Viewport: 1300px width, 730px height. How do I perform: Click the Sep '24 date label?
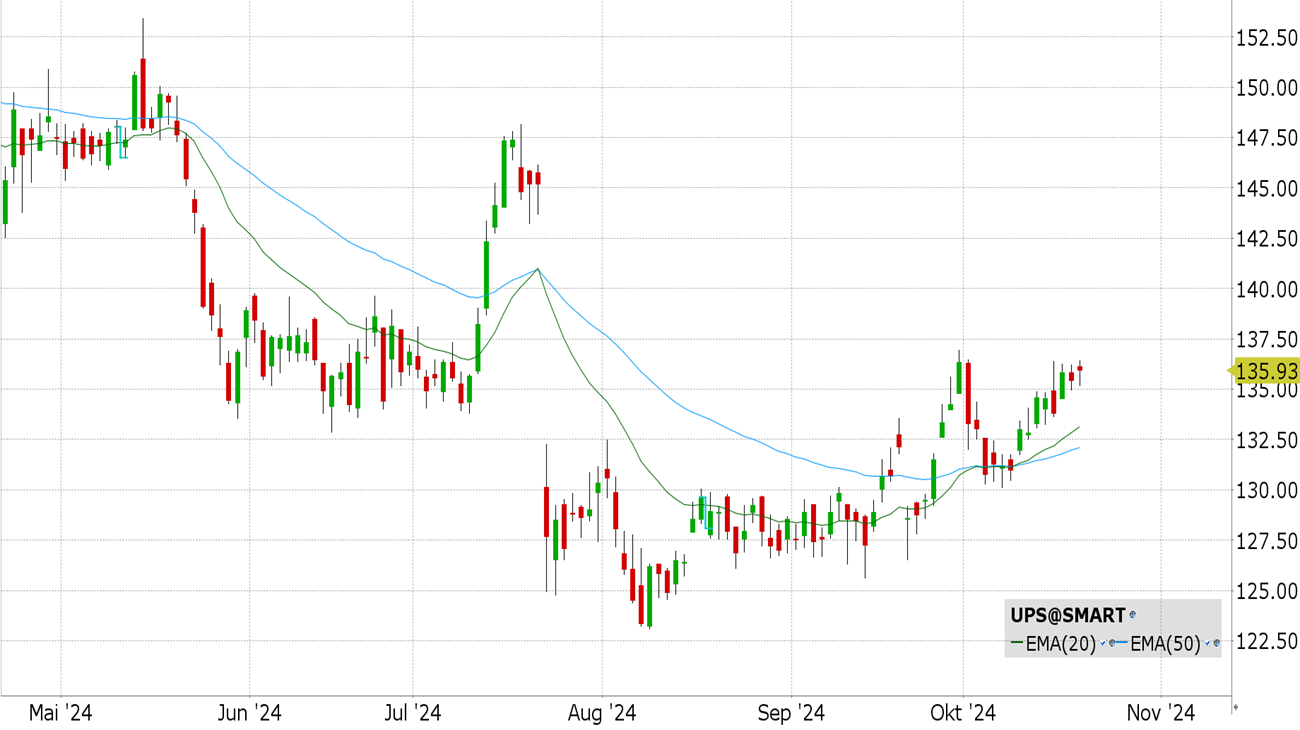pyautogui.click(x=791, y=713)
